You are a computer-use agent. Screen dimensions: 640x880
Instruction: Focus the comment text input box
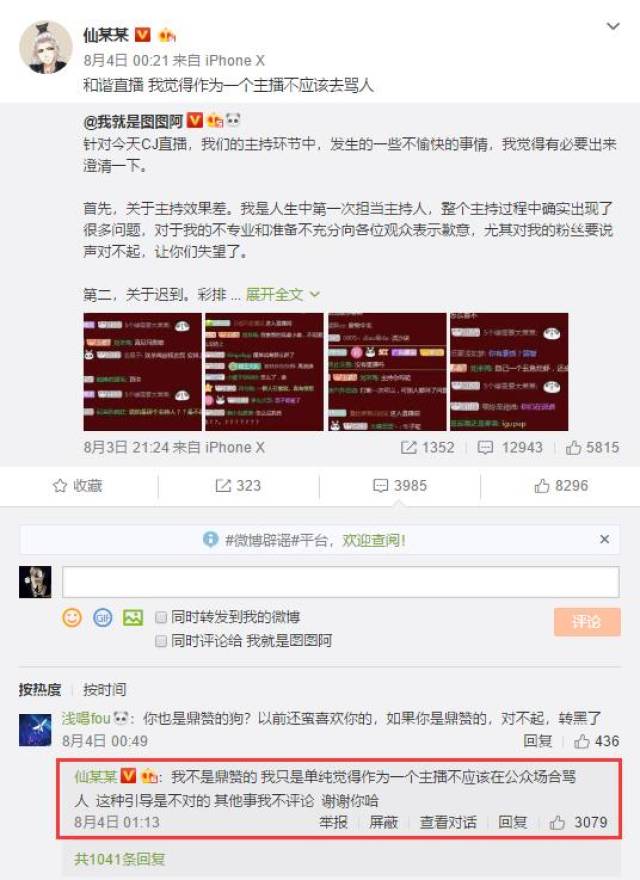coord(341,582)
